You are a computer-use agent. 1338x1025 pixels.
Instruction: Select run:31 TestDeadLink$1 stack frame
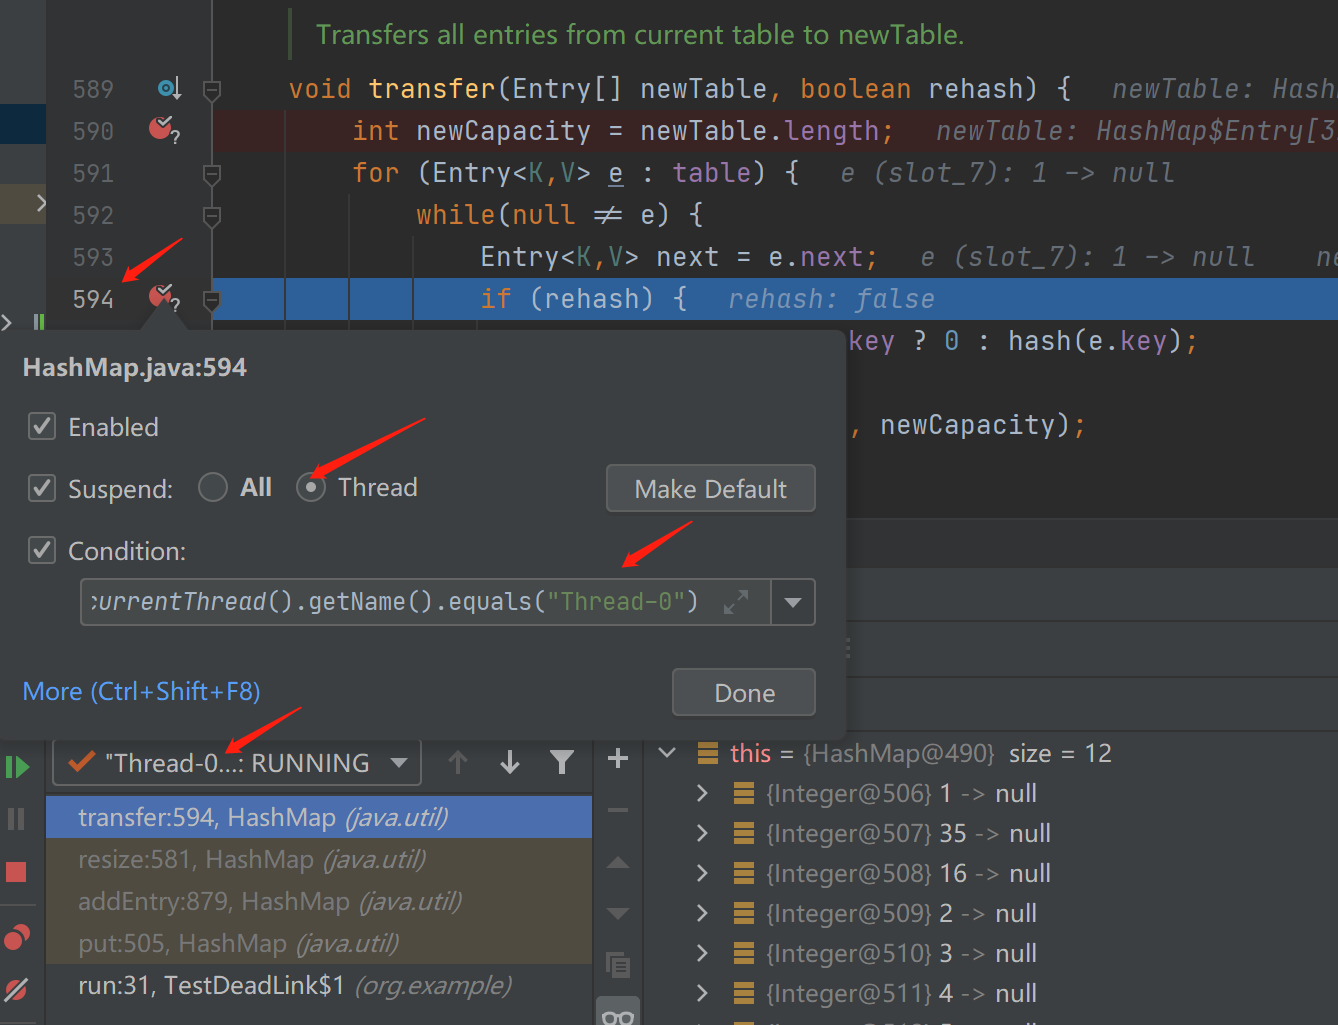point(294,986)
